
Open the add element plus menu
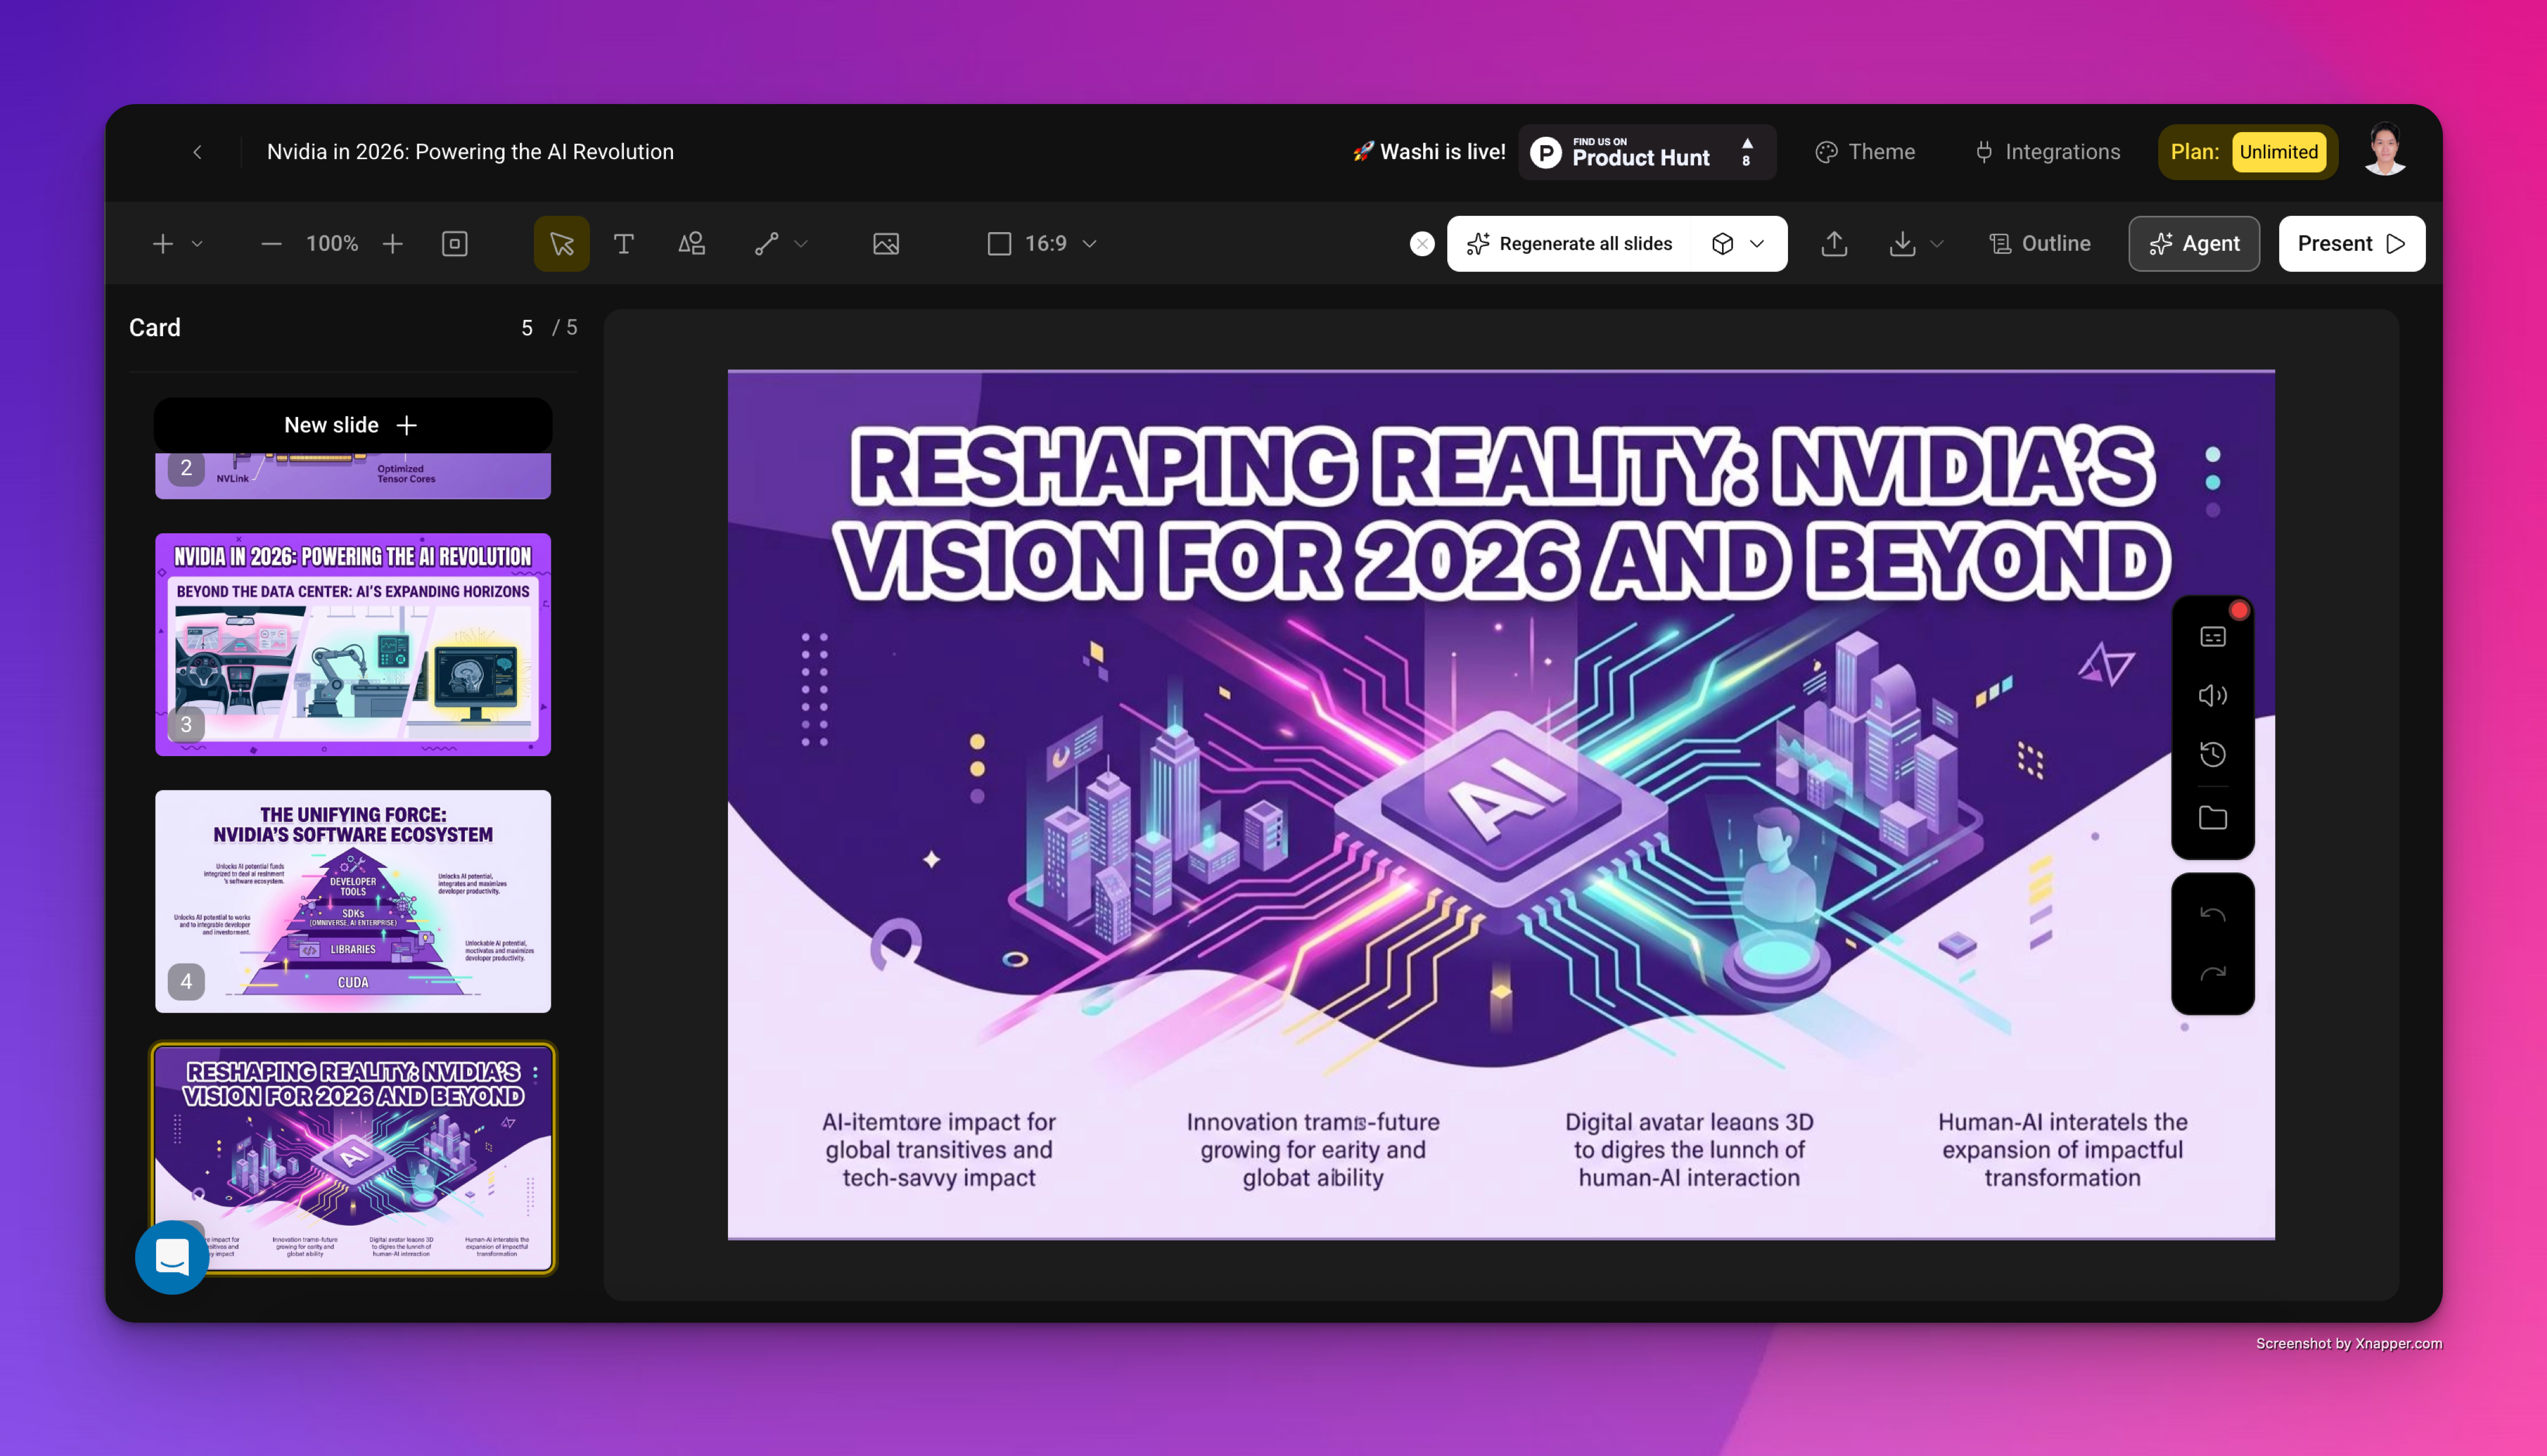[163, 244]
